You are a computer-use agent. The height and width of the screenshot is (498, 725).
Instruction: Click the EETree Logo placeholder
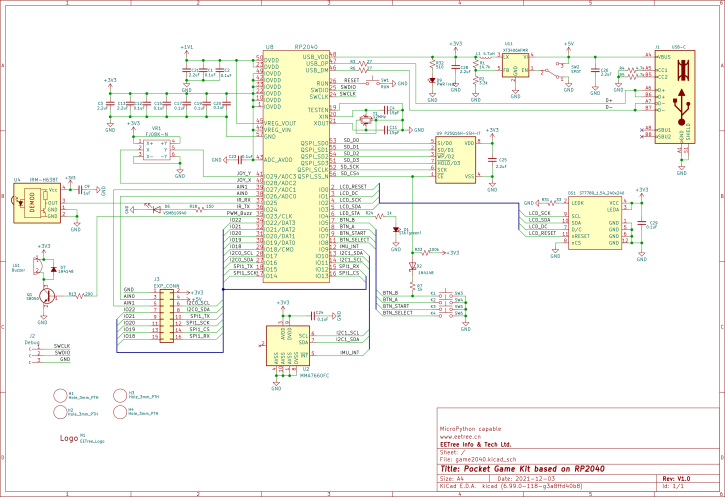coord(68,438)
